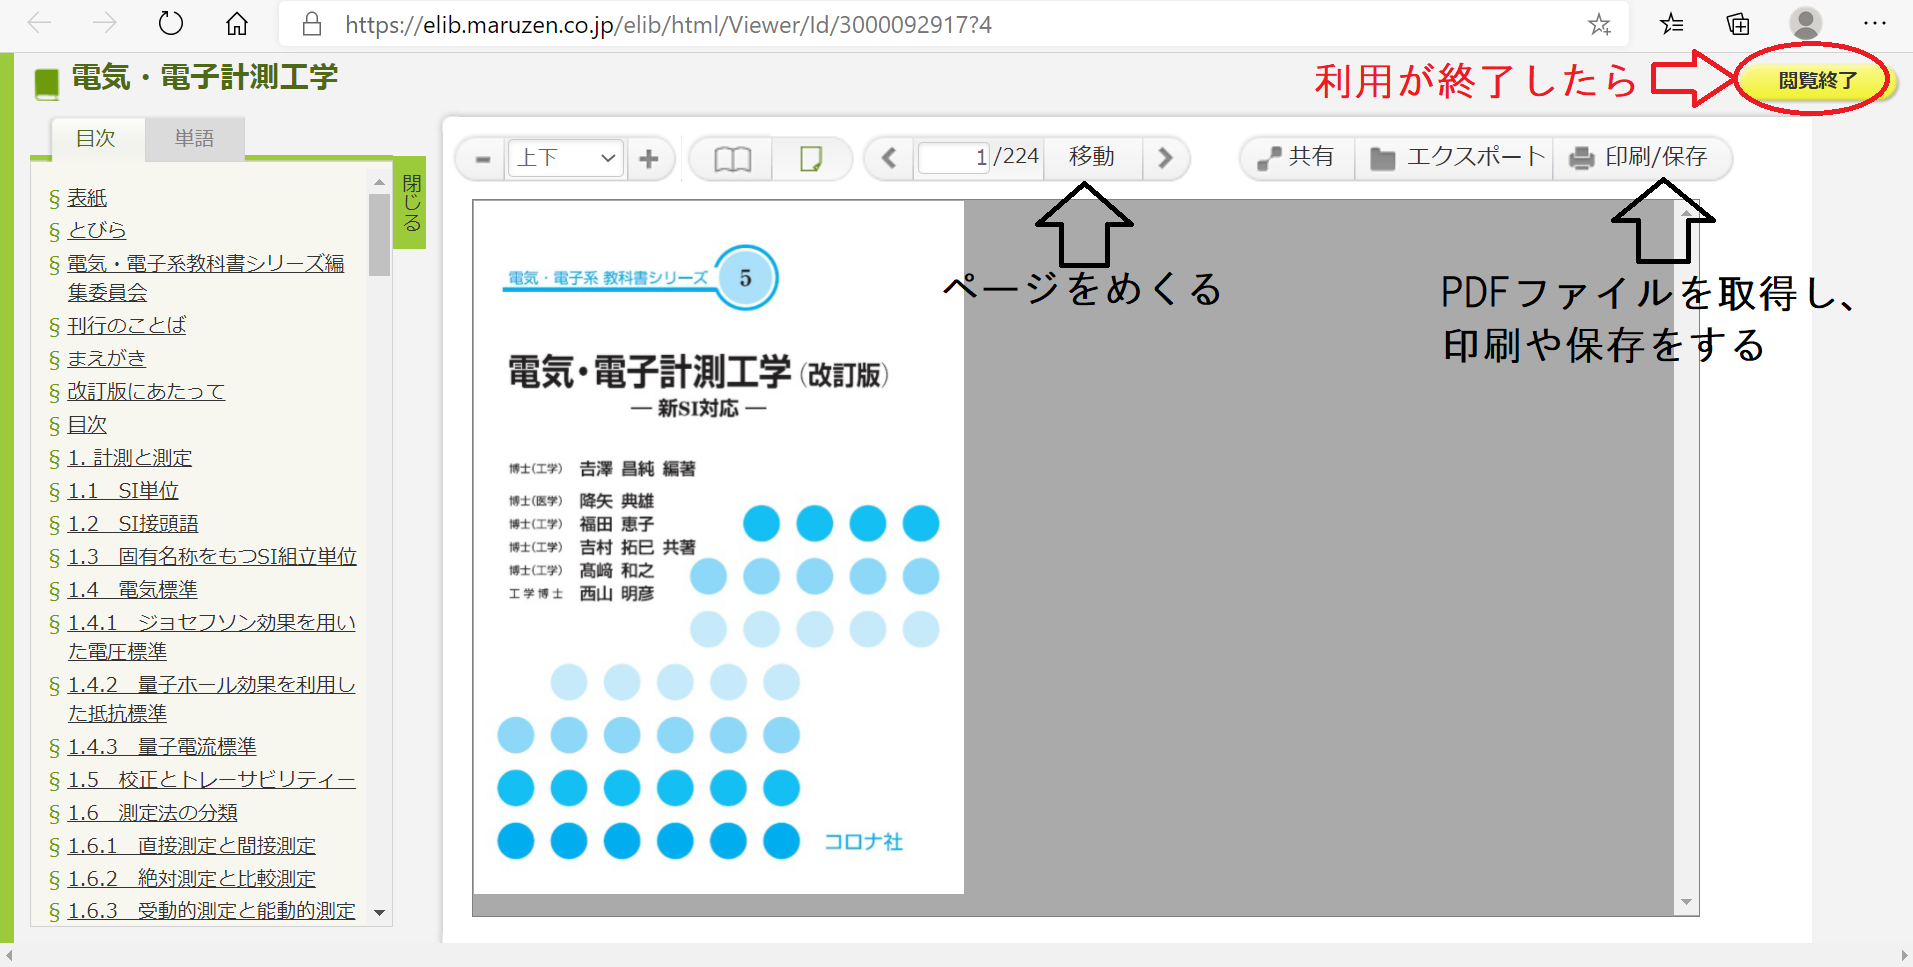Open section 1.5 校正とトレーサビリティー
The height and width of the screenshot is (967, 1913).
click(211, 779)
